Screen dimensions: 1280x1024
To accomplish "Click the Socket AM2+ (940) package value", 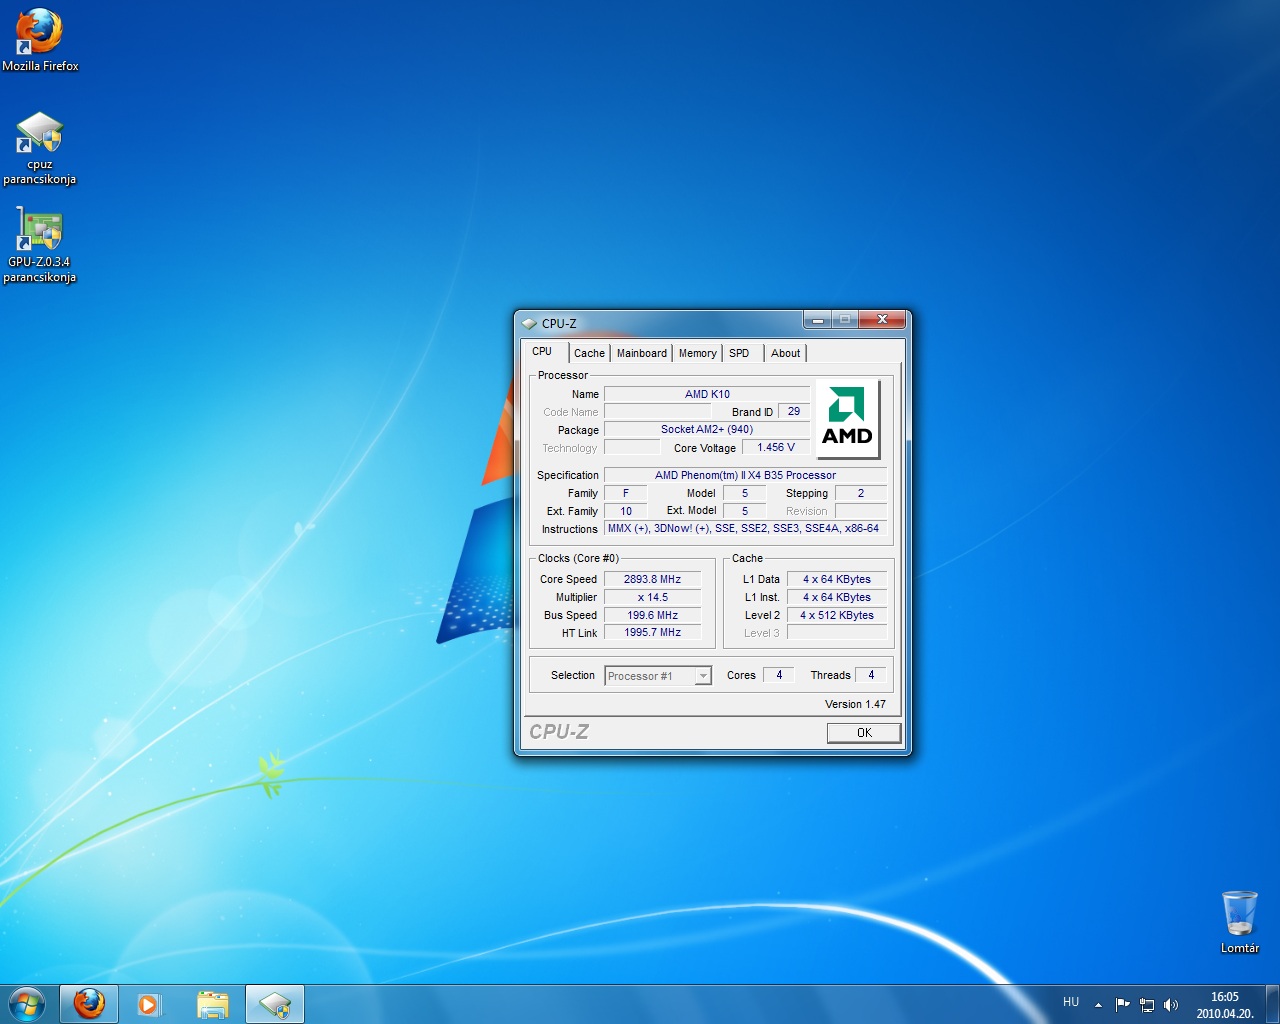I will 707,429.
